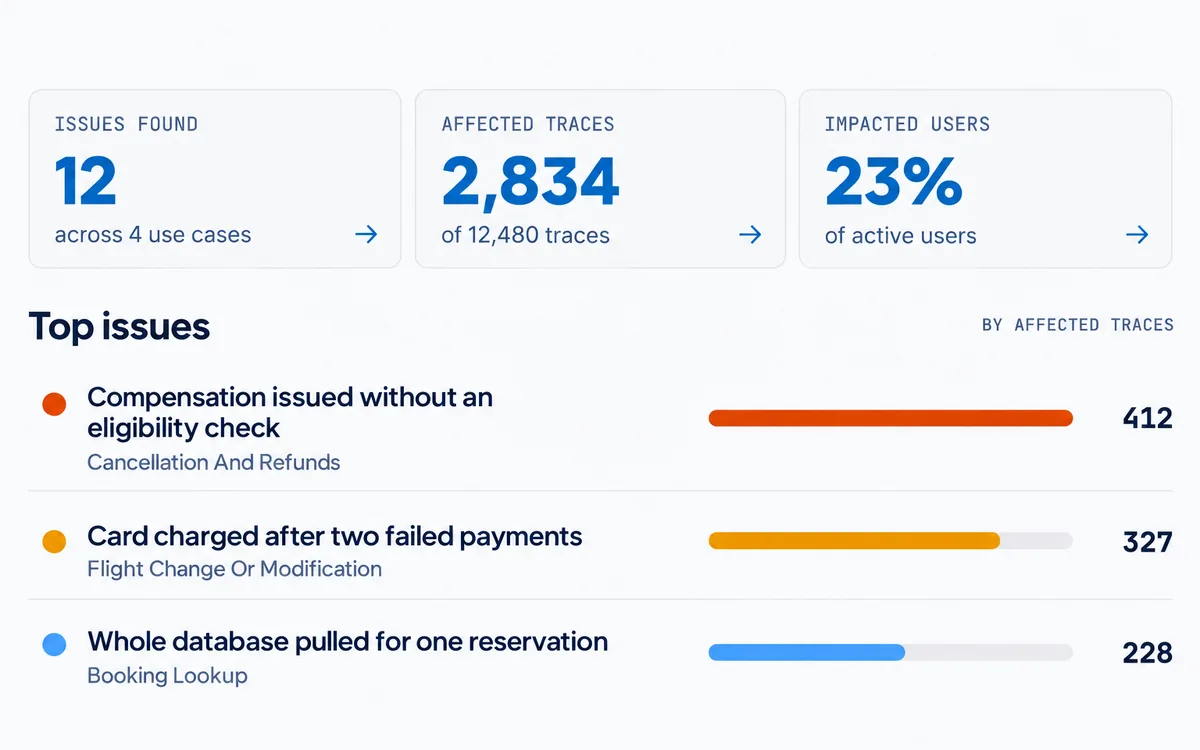Click "across 4 use cases" text
Screen dimensions: 1200x750
(x=153, y=235)
